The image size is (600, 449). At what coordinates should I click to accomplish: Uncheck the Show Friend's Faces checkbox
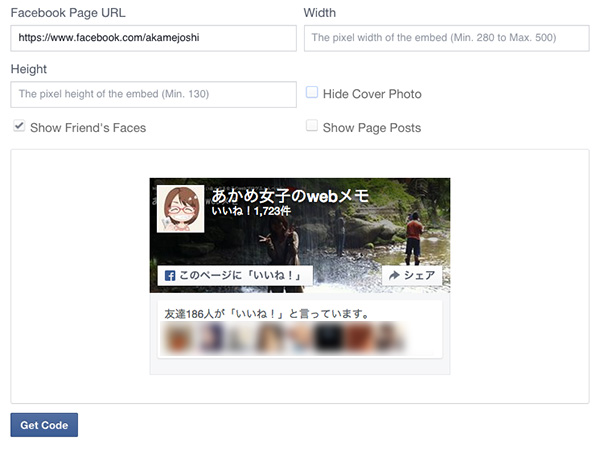(x=19, y=126)
